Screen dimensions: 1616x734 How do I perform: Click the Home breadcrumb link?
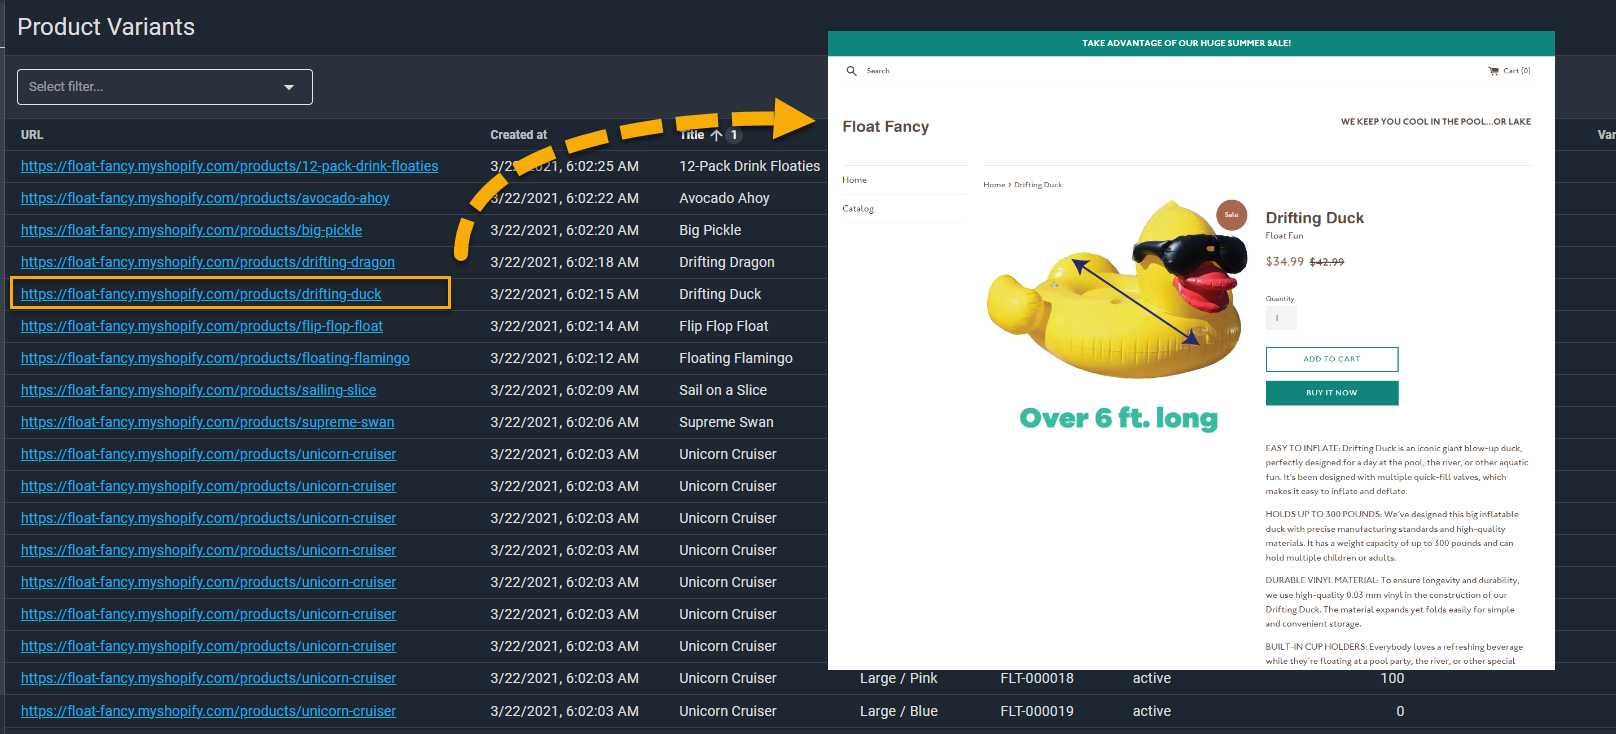point(993,185)
